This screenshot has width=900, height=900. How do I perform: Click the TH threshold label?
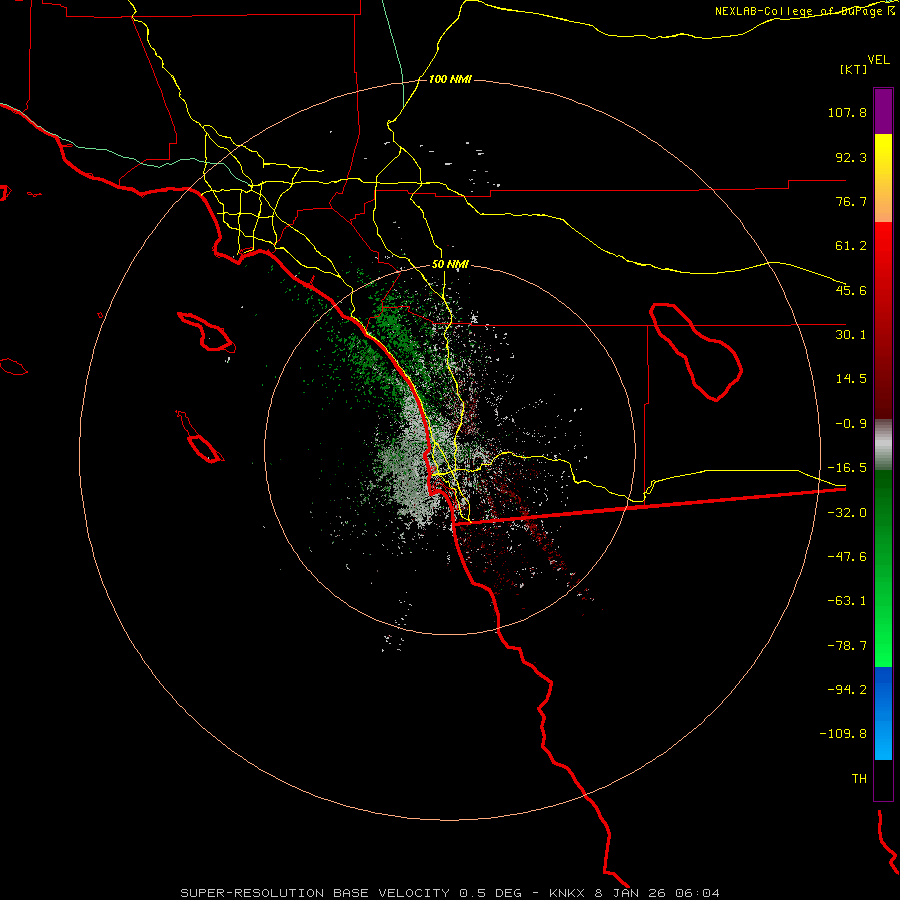coord(859,778)
